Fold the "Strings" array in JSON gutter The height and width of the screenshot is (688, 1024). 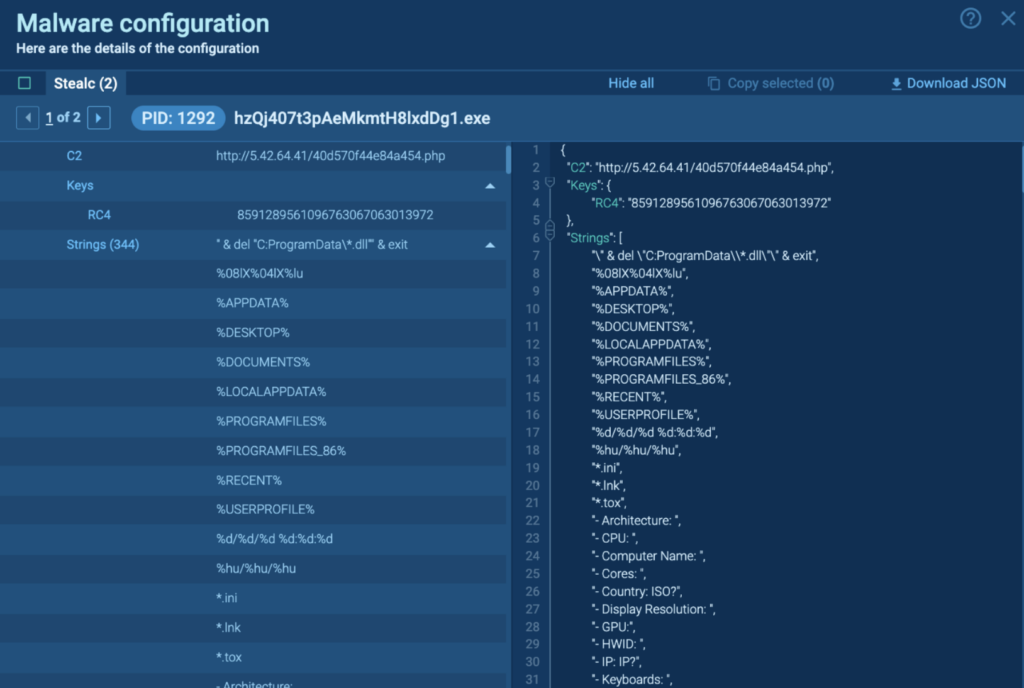(549, 237)
